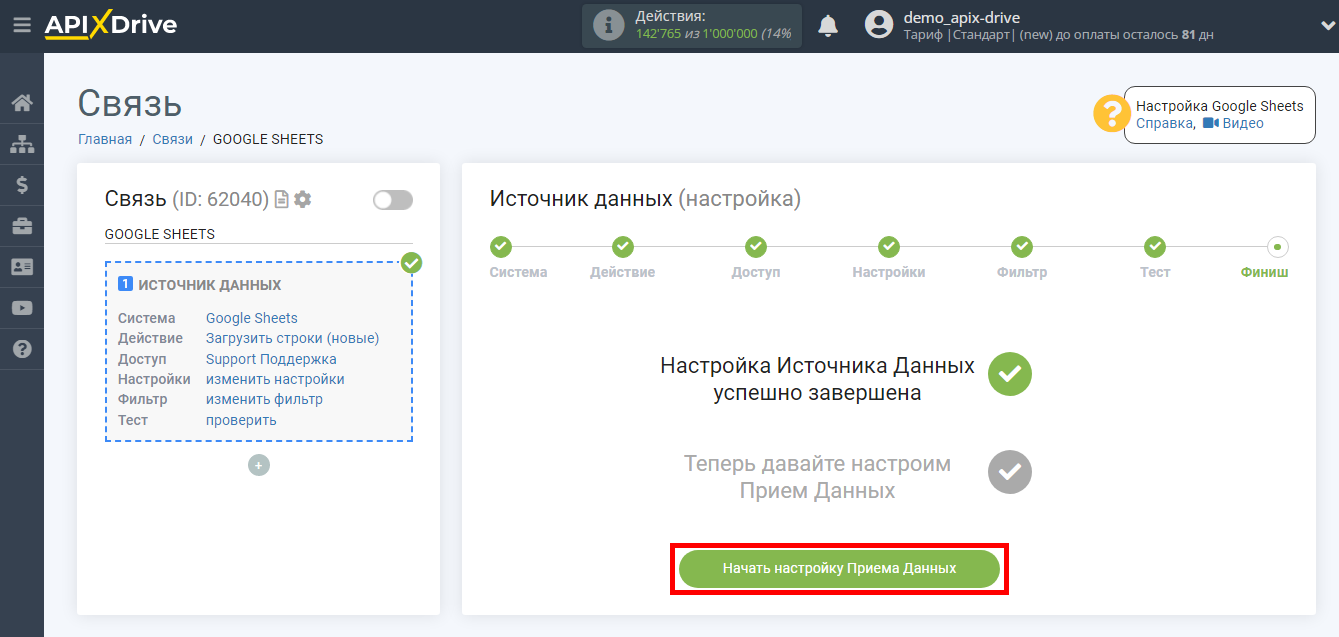The height and width of the screenshot is (637, 1339).
Task: Go to Главная breadcrumb
Action: click(105, 139)
